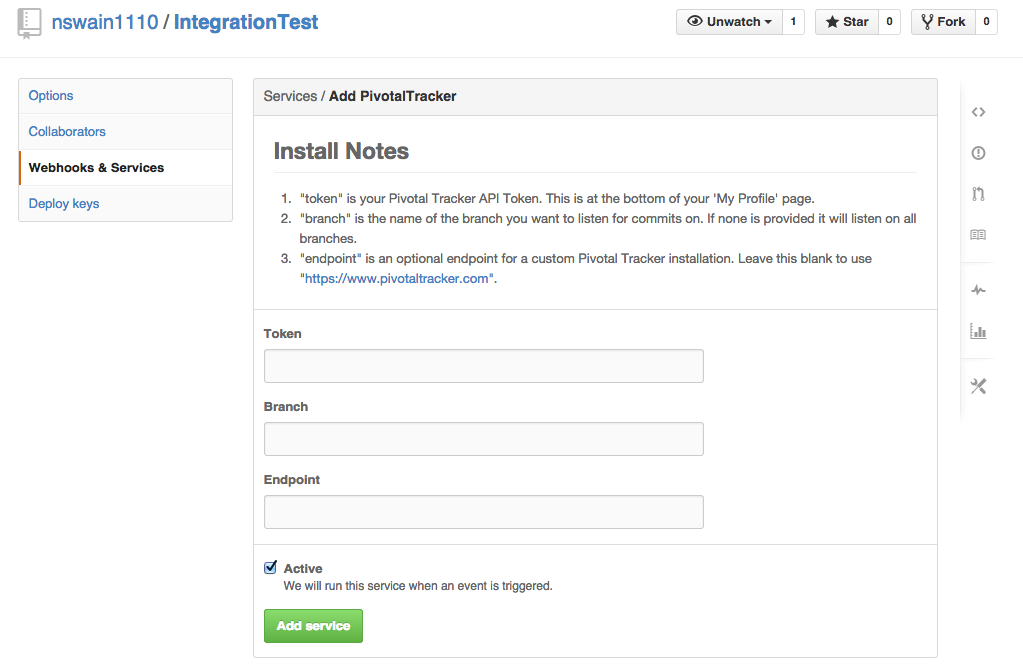Open the Issues icon in right sidebar
Image resolution: width=1023 pixels, height=665 pixels.
click(x=978, y=153)
